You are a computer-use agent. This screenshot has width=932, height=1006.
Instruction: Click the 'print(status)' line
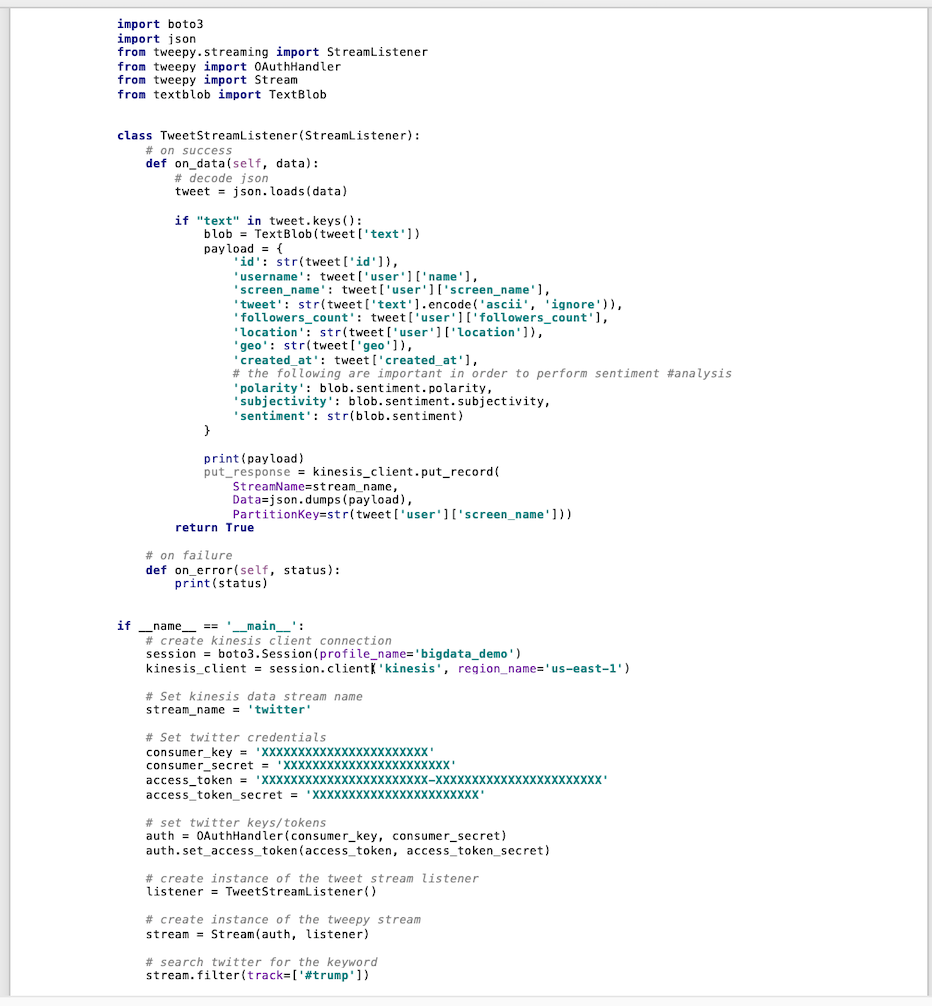(221, 584)
